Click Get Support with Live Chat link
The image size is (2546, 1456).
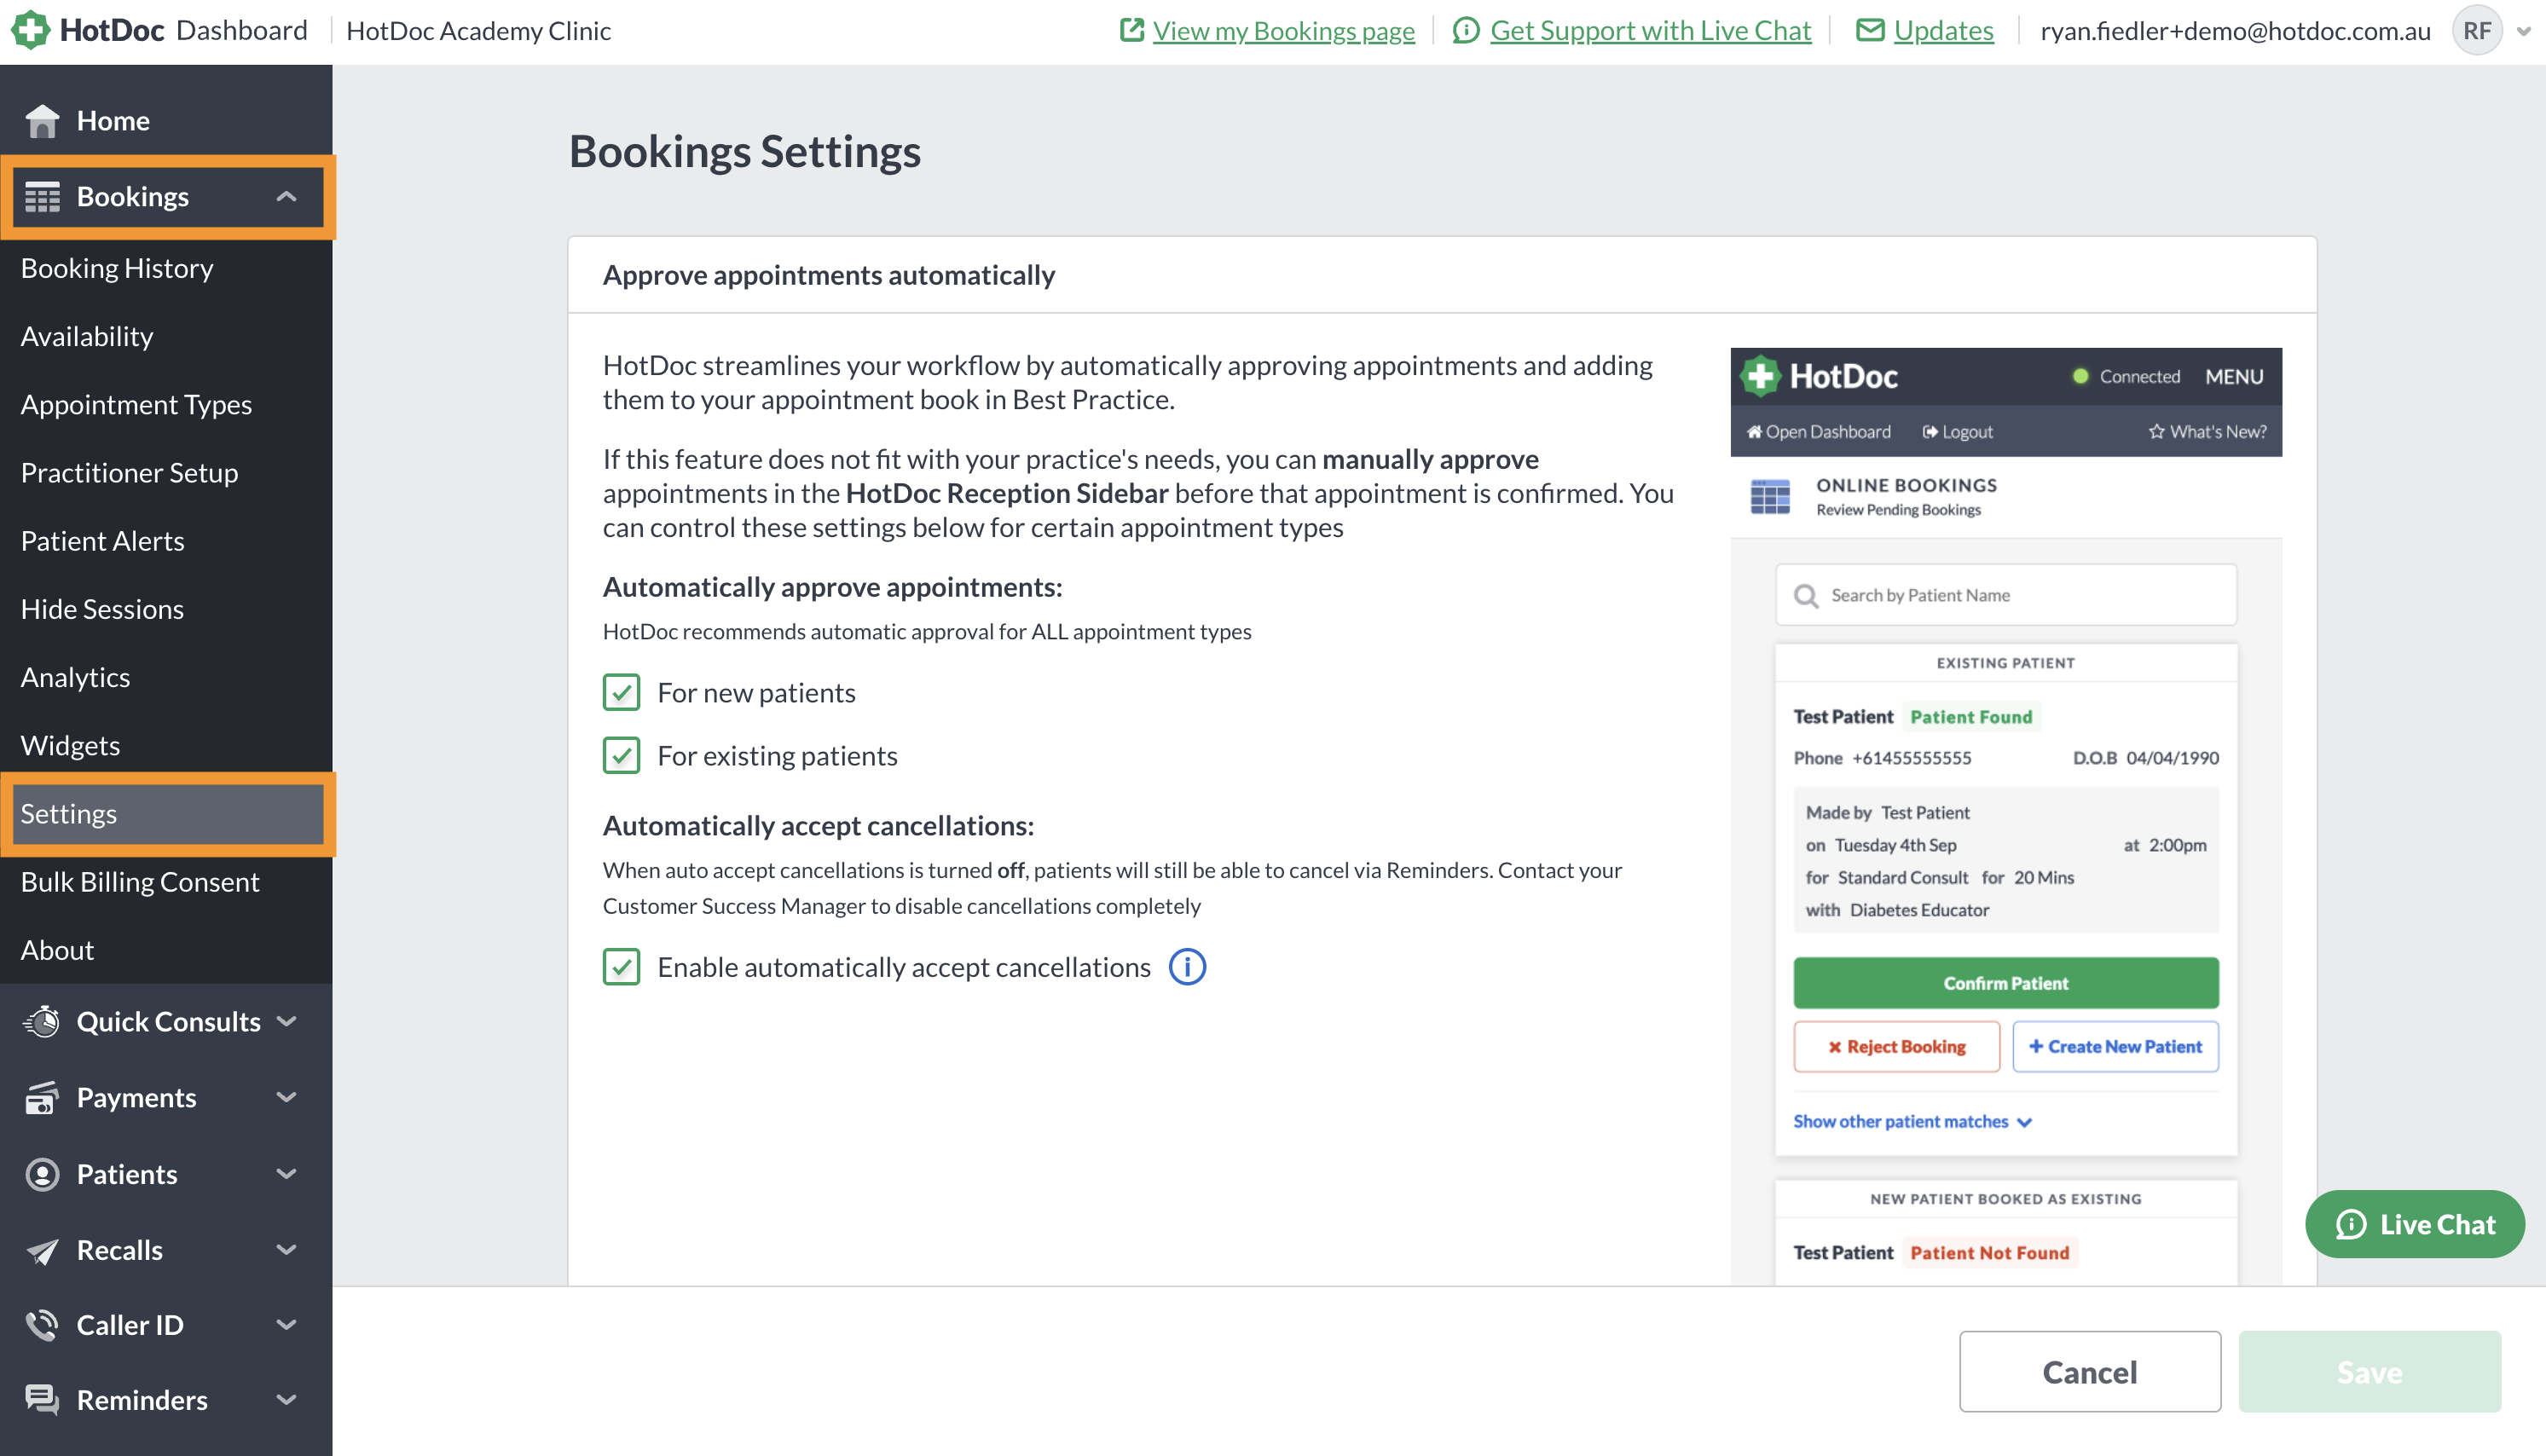(1650, 30)
